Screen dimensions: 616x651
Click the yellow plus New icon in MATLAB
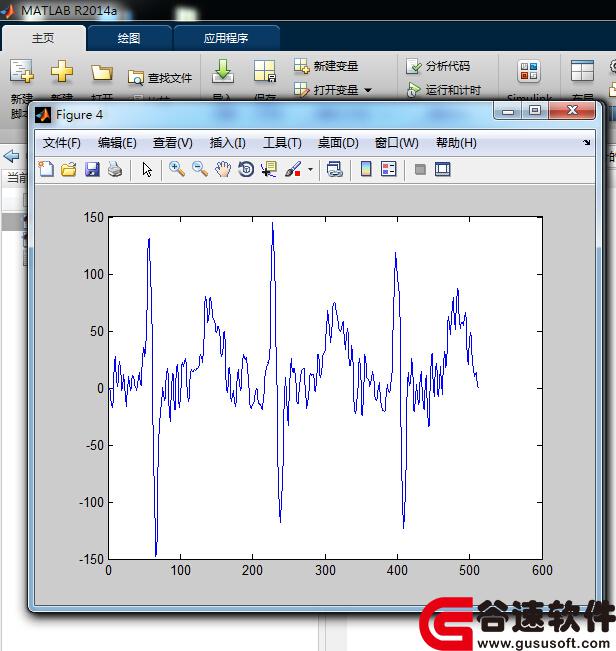tap(61, 71)
